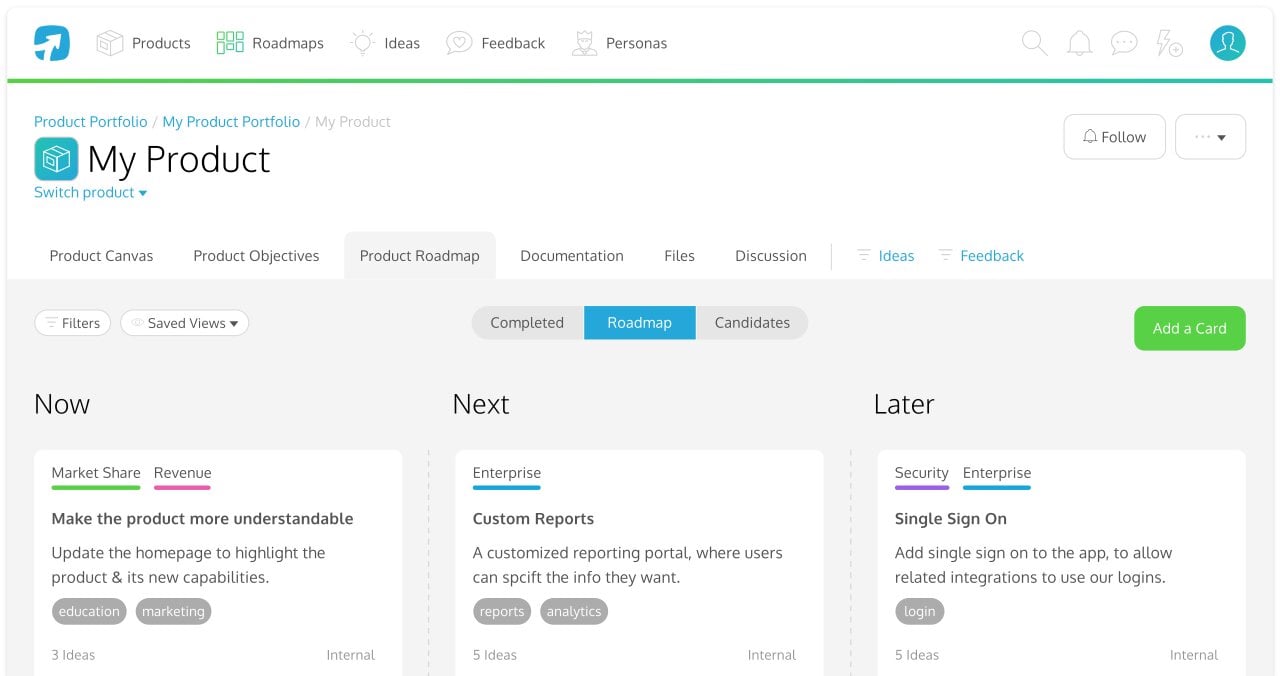Open the more options ellipsis dropdown
1280x676 pixels.
tap(1210, 137)
